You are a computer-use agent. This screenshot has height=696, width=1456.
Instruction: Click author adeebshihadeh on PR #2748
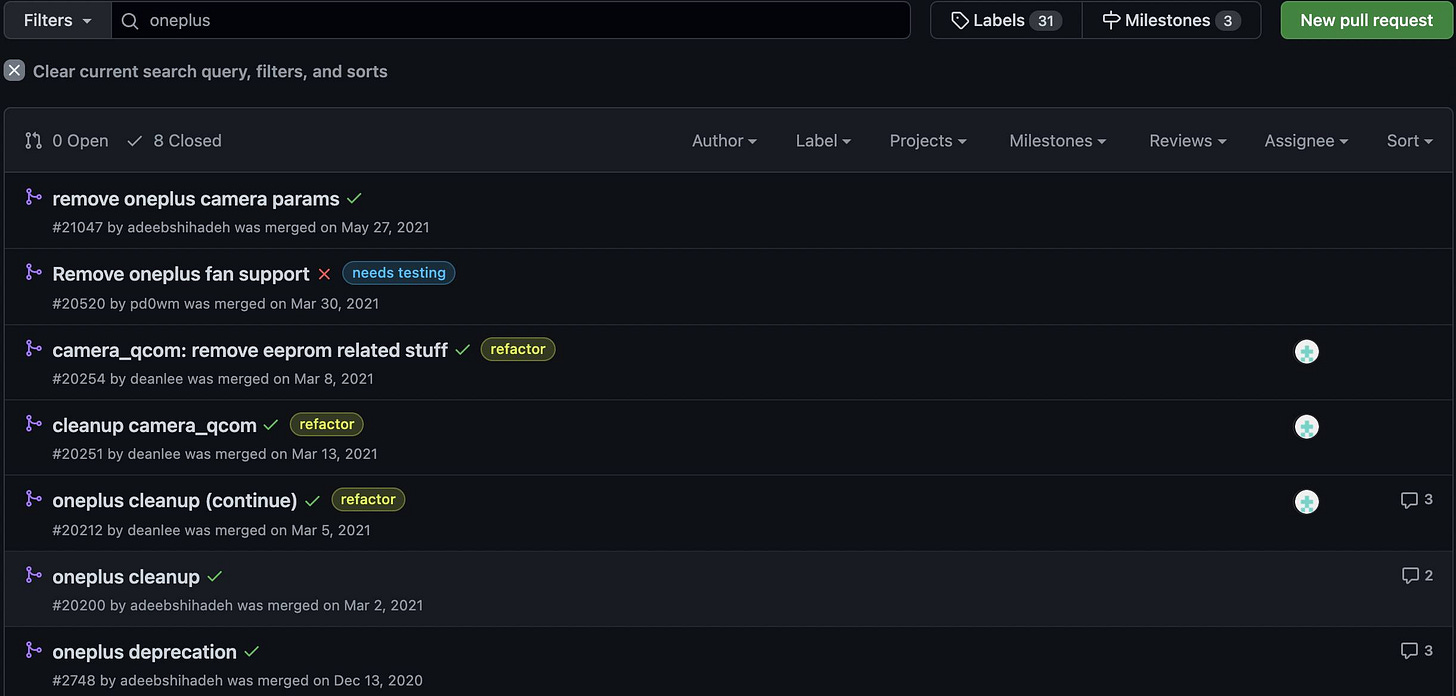point(172,681)
